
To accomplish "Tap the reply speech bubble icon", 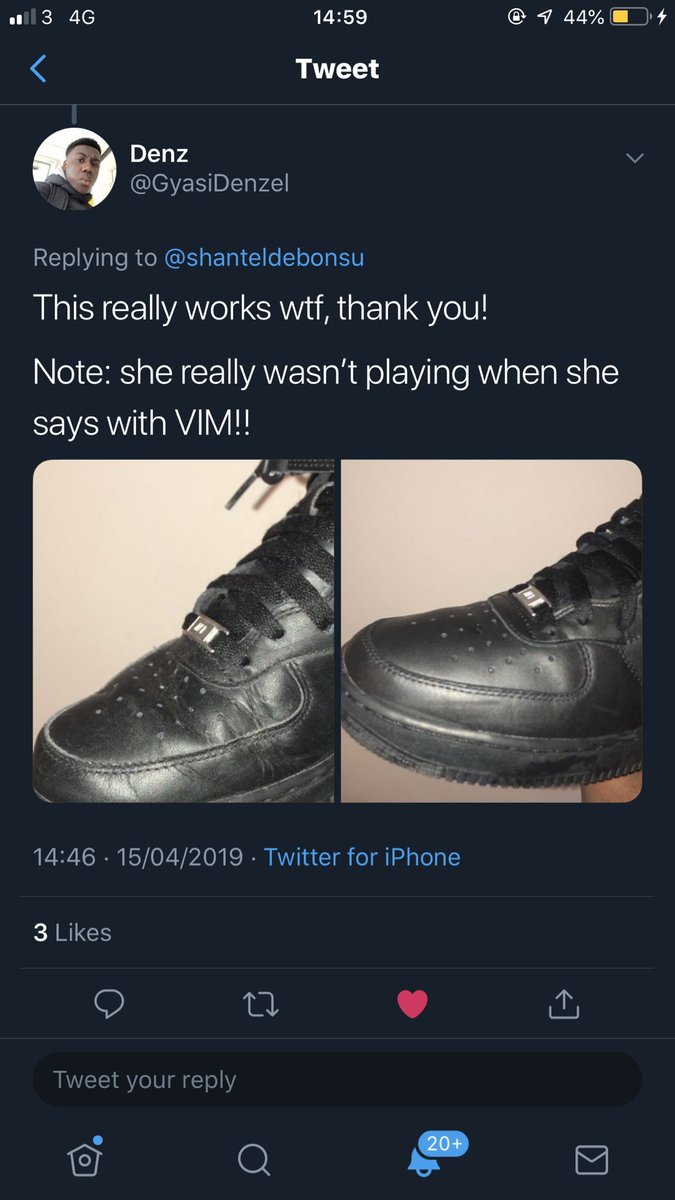I will click(x=109, y=1003).
